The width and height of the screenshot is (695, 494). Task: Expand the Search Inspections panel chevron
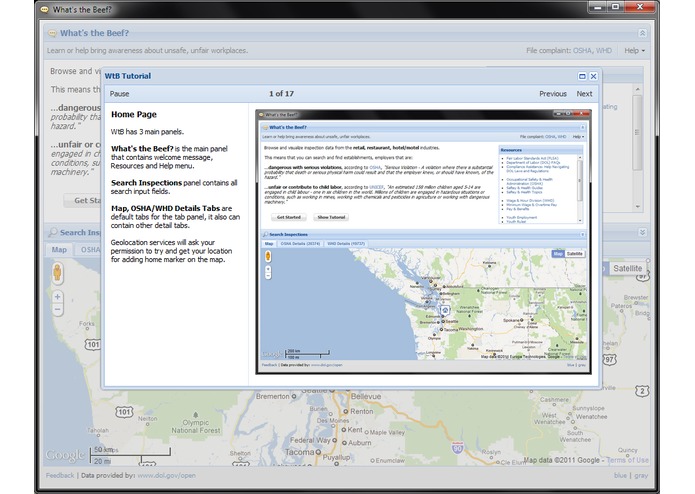(642, 232)
